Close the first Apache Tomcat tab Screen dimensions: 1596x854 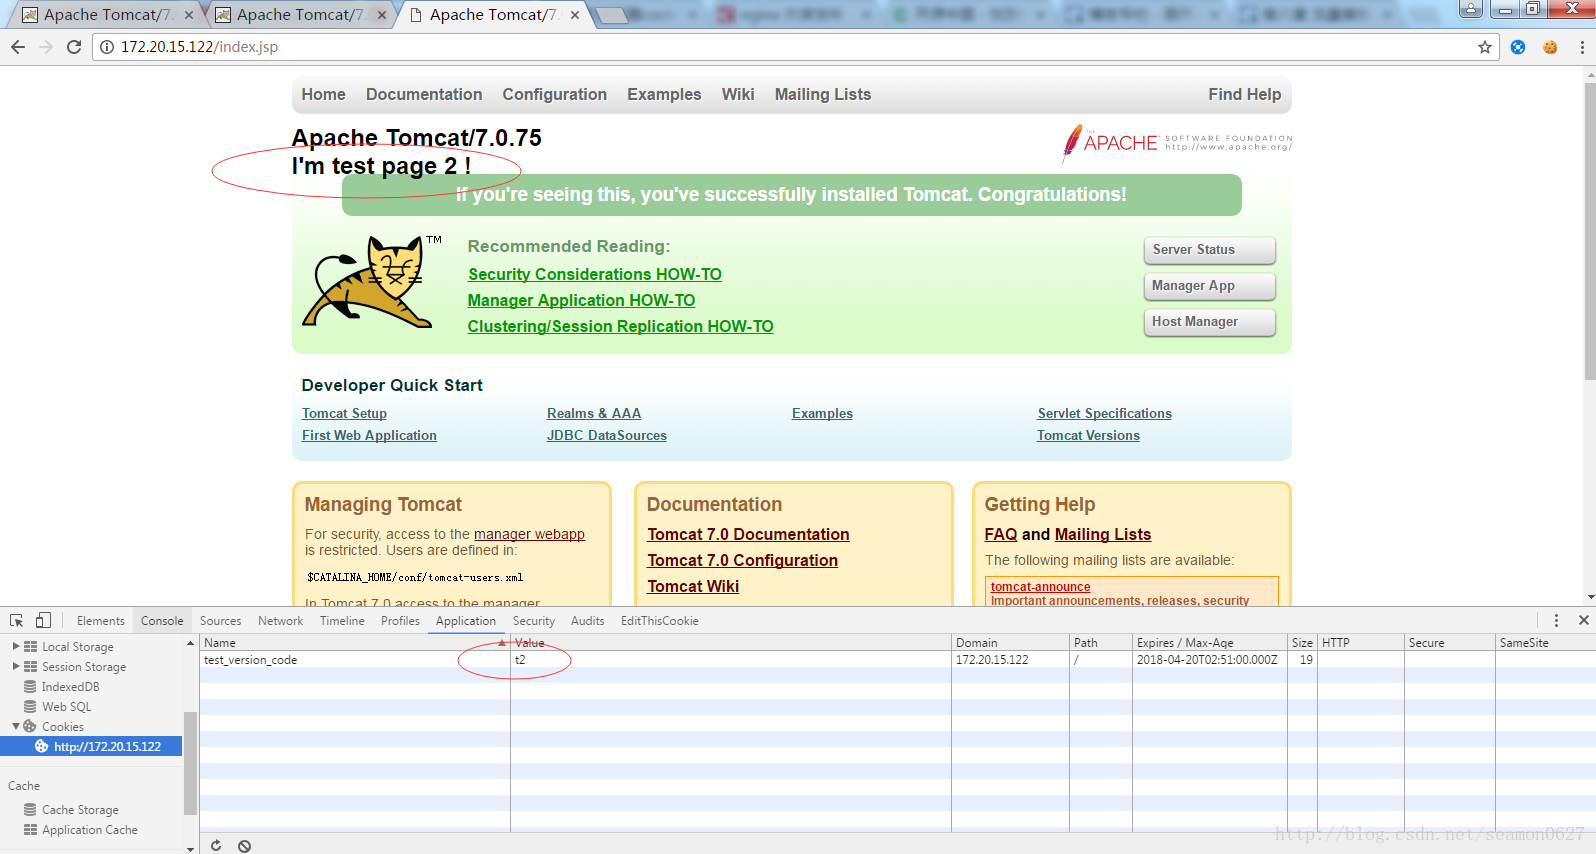[x=189, y=15]
